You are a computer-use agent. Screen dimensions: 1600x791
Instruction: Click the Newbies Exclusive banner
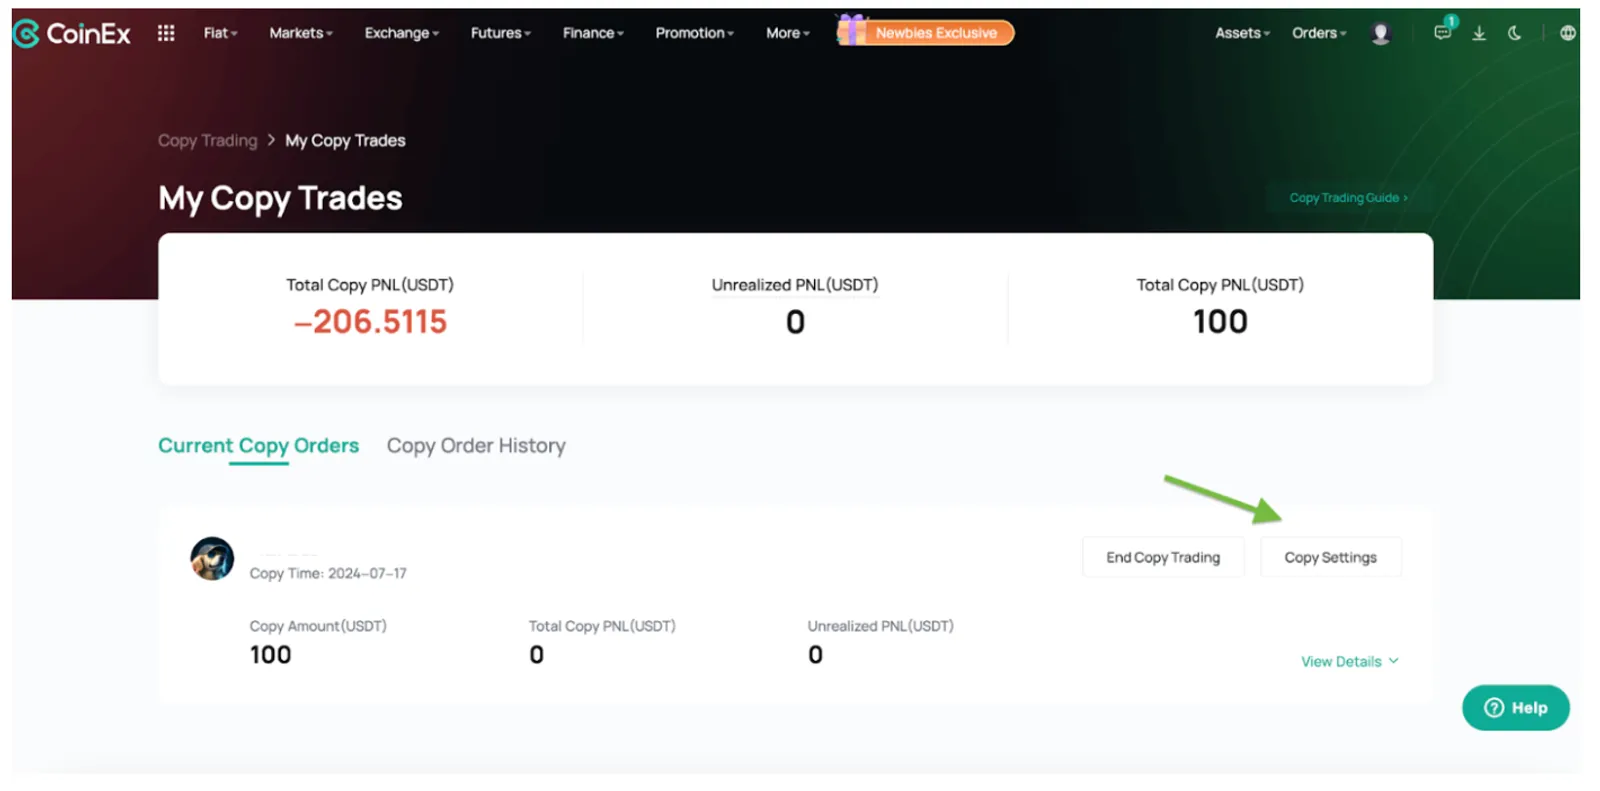point(926,32)
